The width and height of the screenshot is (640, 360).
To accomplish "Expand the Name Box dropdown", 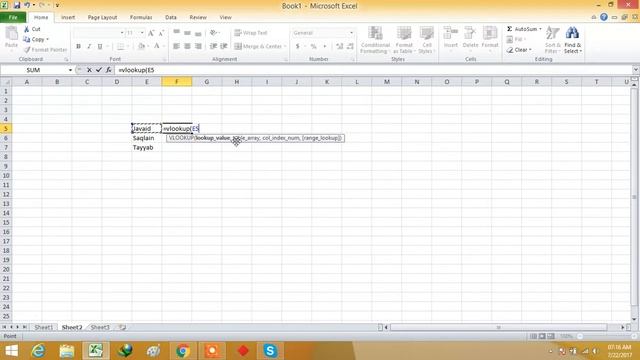I will [x=70, y=70].
